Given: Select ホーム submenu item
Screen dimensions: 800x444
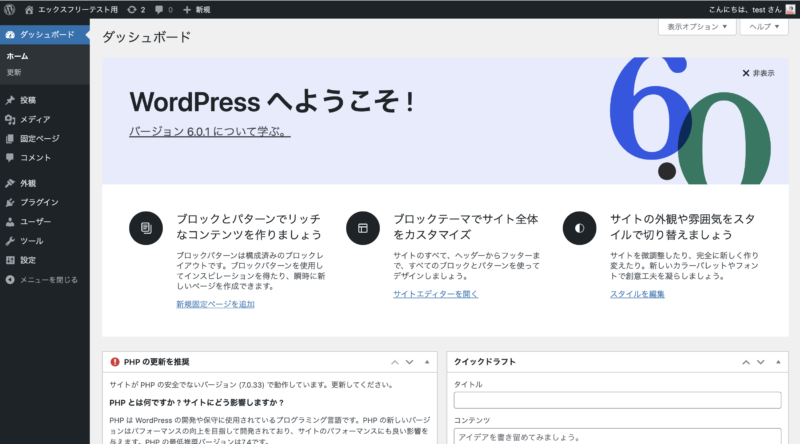Looking at the screenshot, I should coord(17,56).
